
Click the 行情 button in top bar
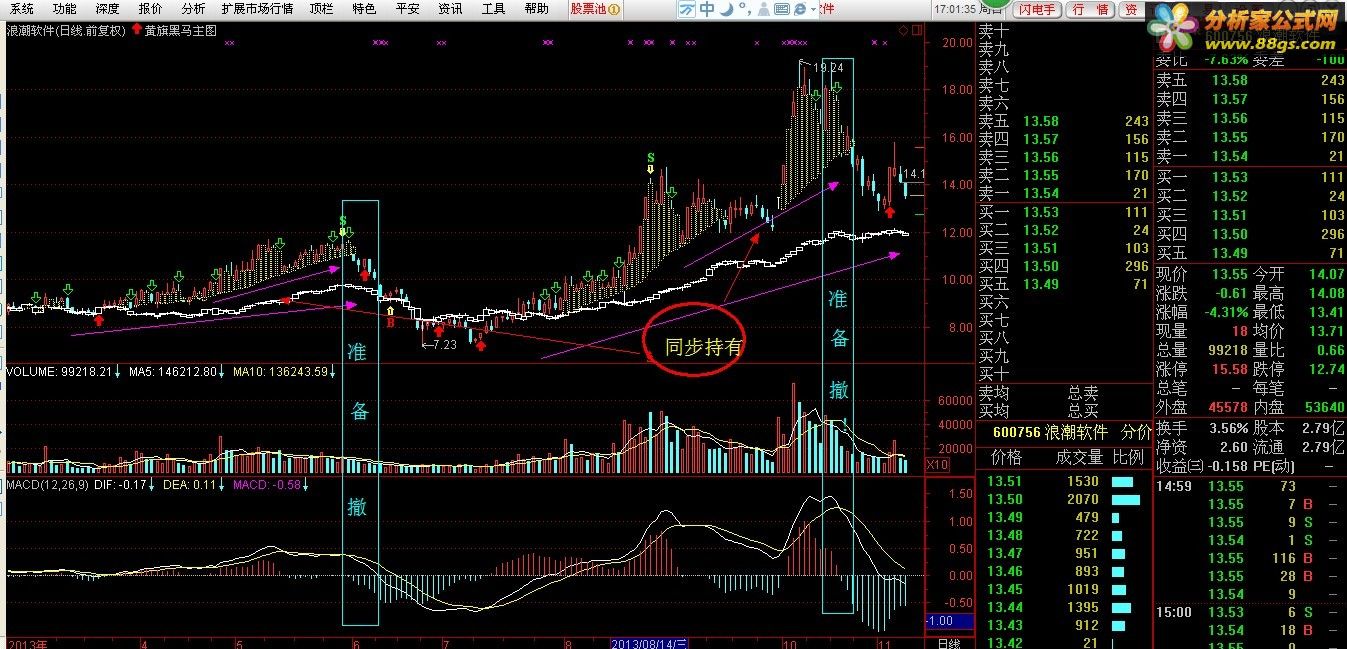[1089, 9]
